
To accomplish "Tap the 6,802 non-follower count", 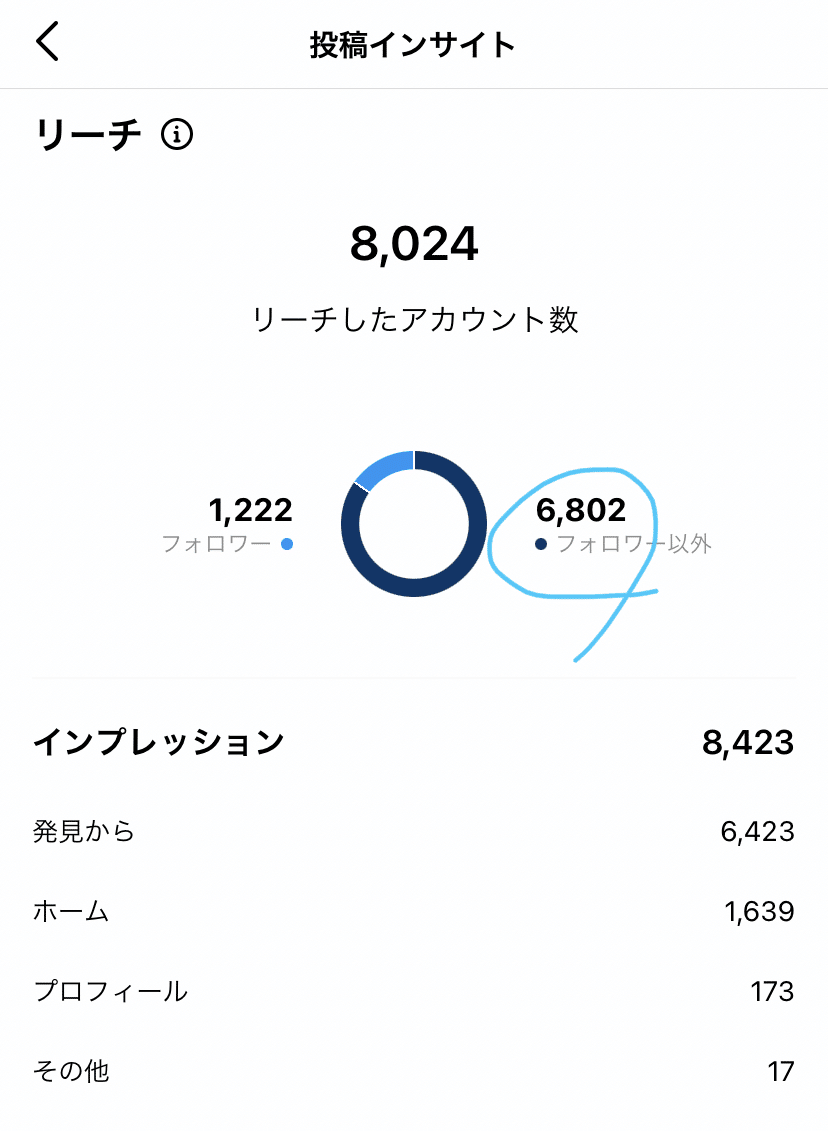I will 581,510.
